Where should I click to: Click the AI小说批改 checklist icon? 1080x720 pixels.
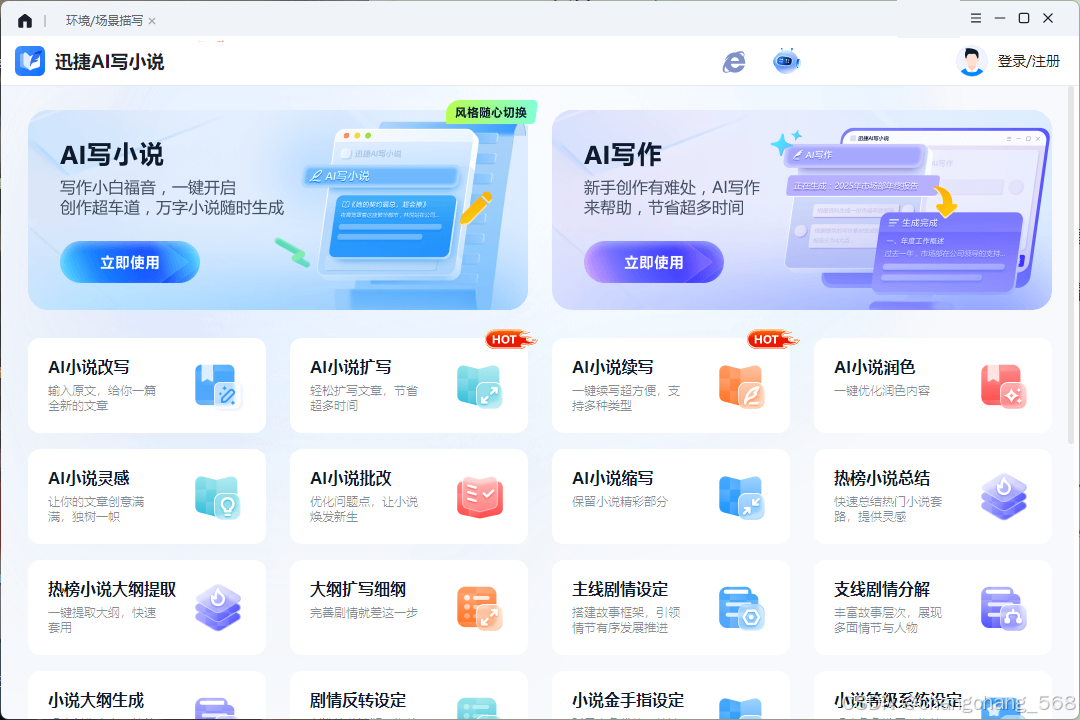coord(479,497)
